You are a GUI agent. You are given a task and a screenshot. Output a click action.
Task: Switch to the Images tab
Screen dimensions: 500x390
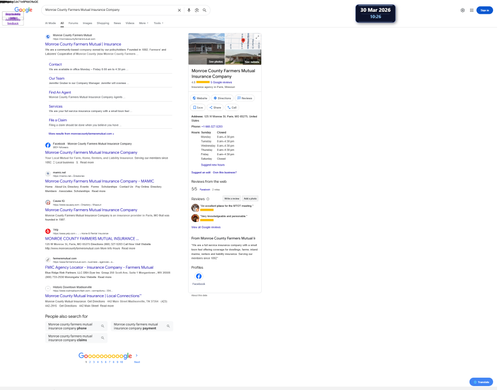click(87, 23)
